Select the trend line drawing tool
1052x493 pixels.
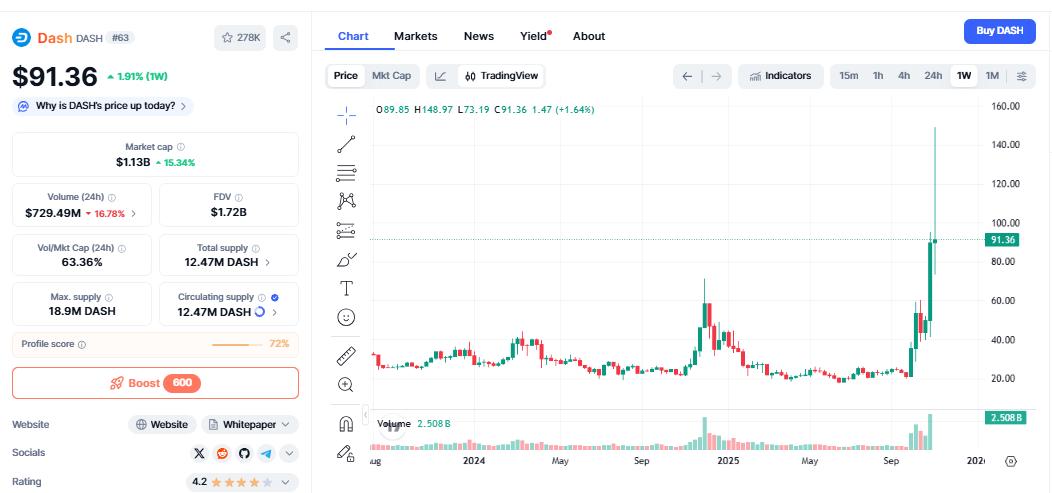[x=346, y=145]
